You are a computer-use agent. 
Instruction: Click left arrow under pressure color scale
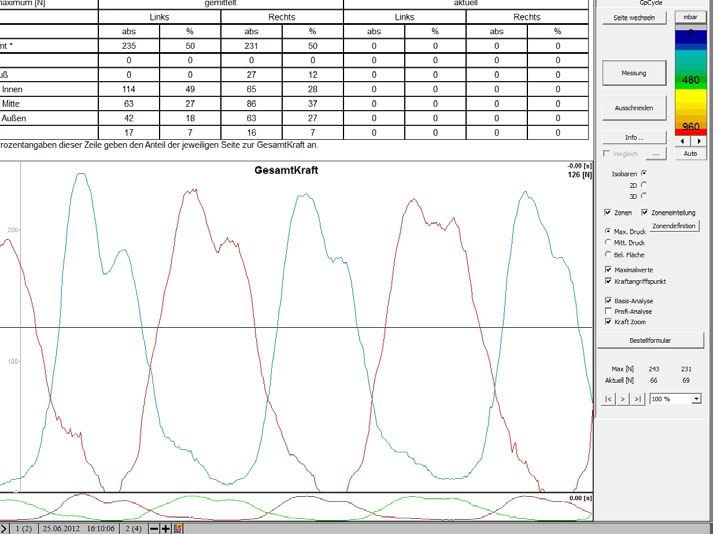click(x=683, y=141)
